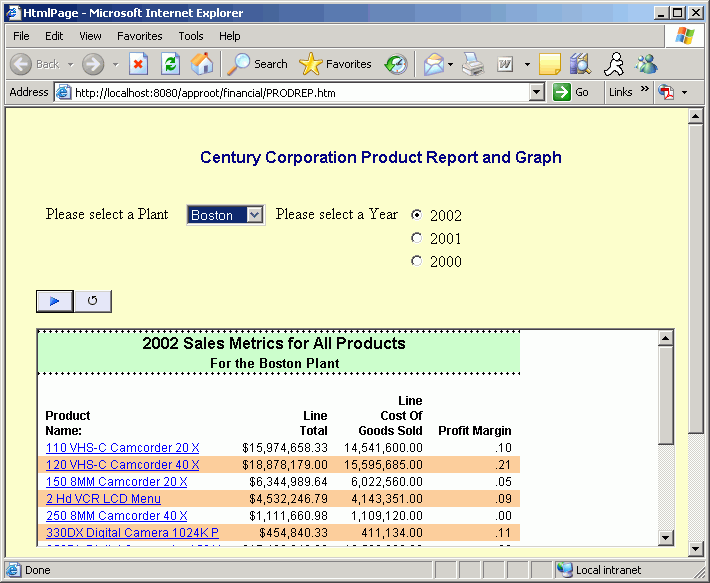The width and height of the screenshot is (710, 583).
Task: Open the Research books icon
Action: (580, 64)
